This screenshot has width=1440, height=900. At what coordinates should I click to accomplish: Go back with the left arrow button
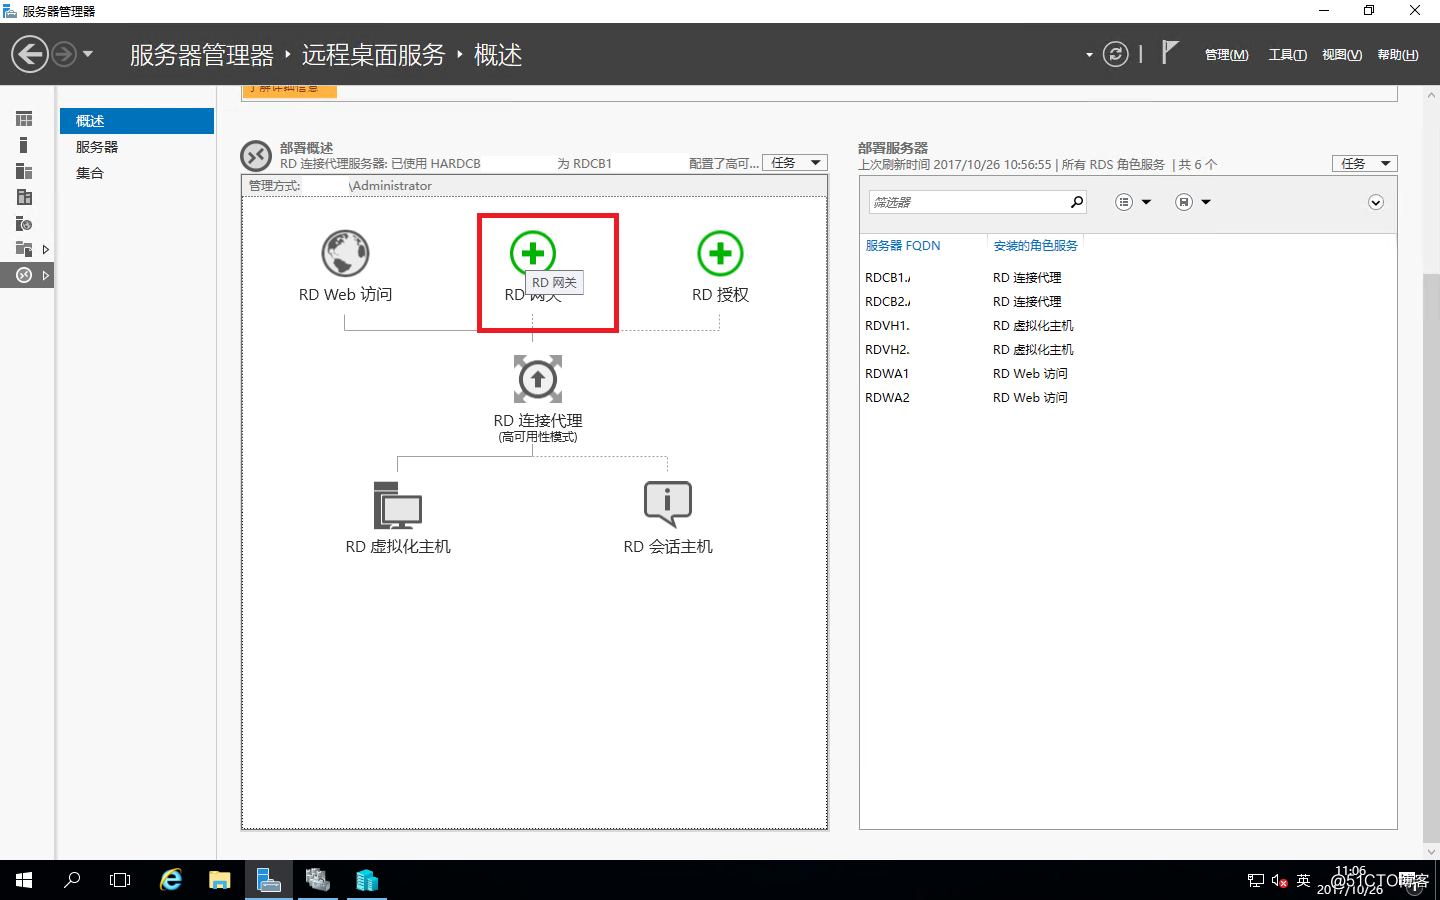coord(30,54)
